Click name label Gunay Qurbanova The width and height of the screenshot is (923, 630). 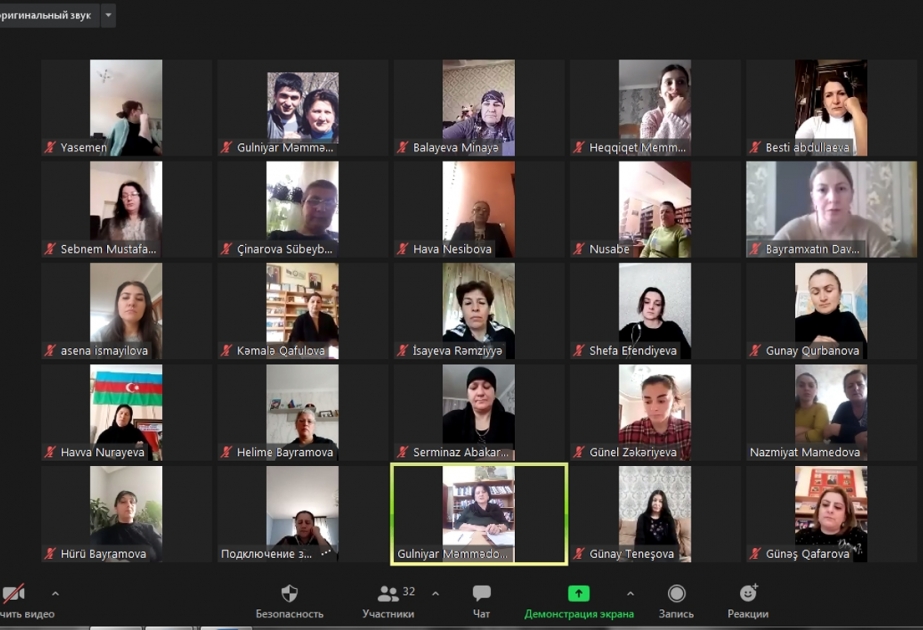pos(812,351)
